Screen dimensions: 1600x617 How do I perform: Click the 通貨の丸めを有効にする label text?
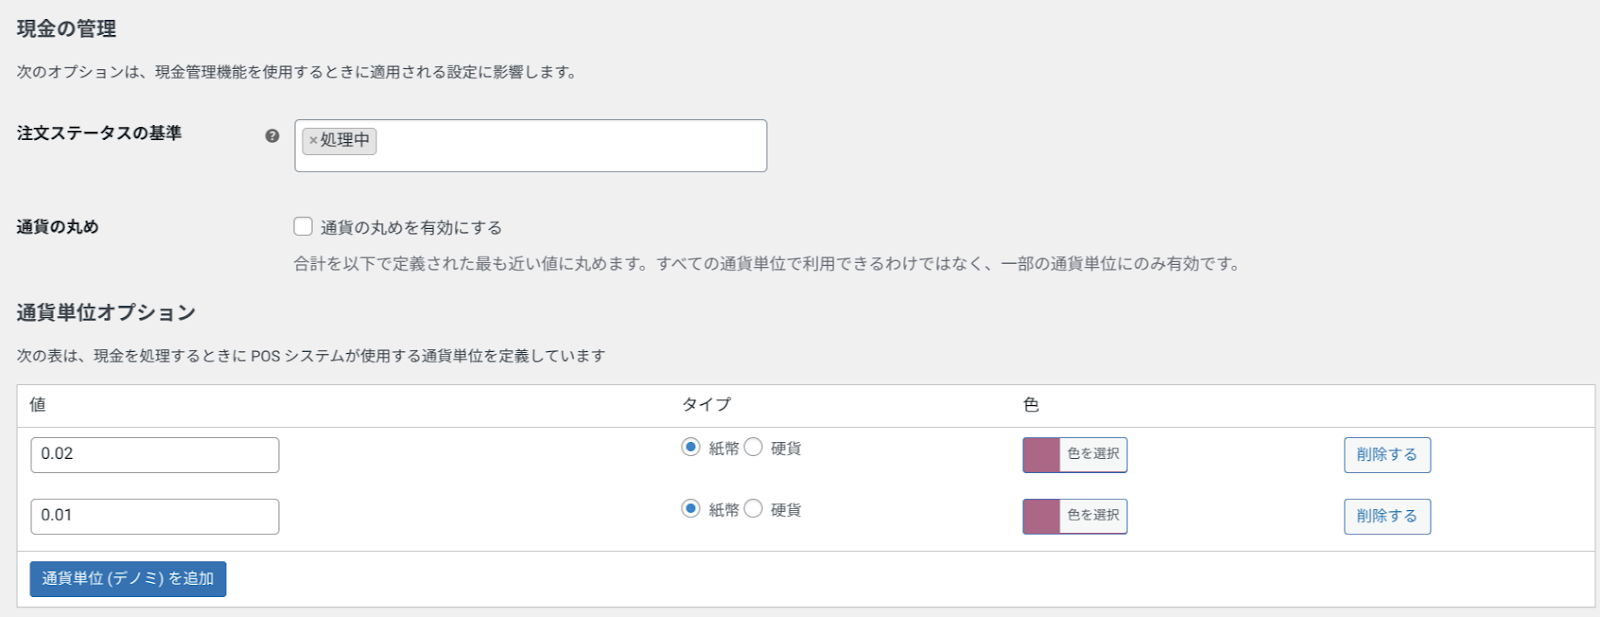click(x=411, y=228)
